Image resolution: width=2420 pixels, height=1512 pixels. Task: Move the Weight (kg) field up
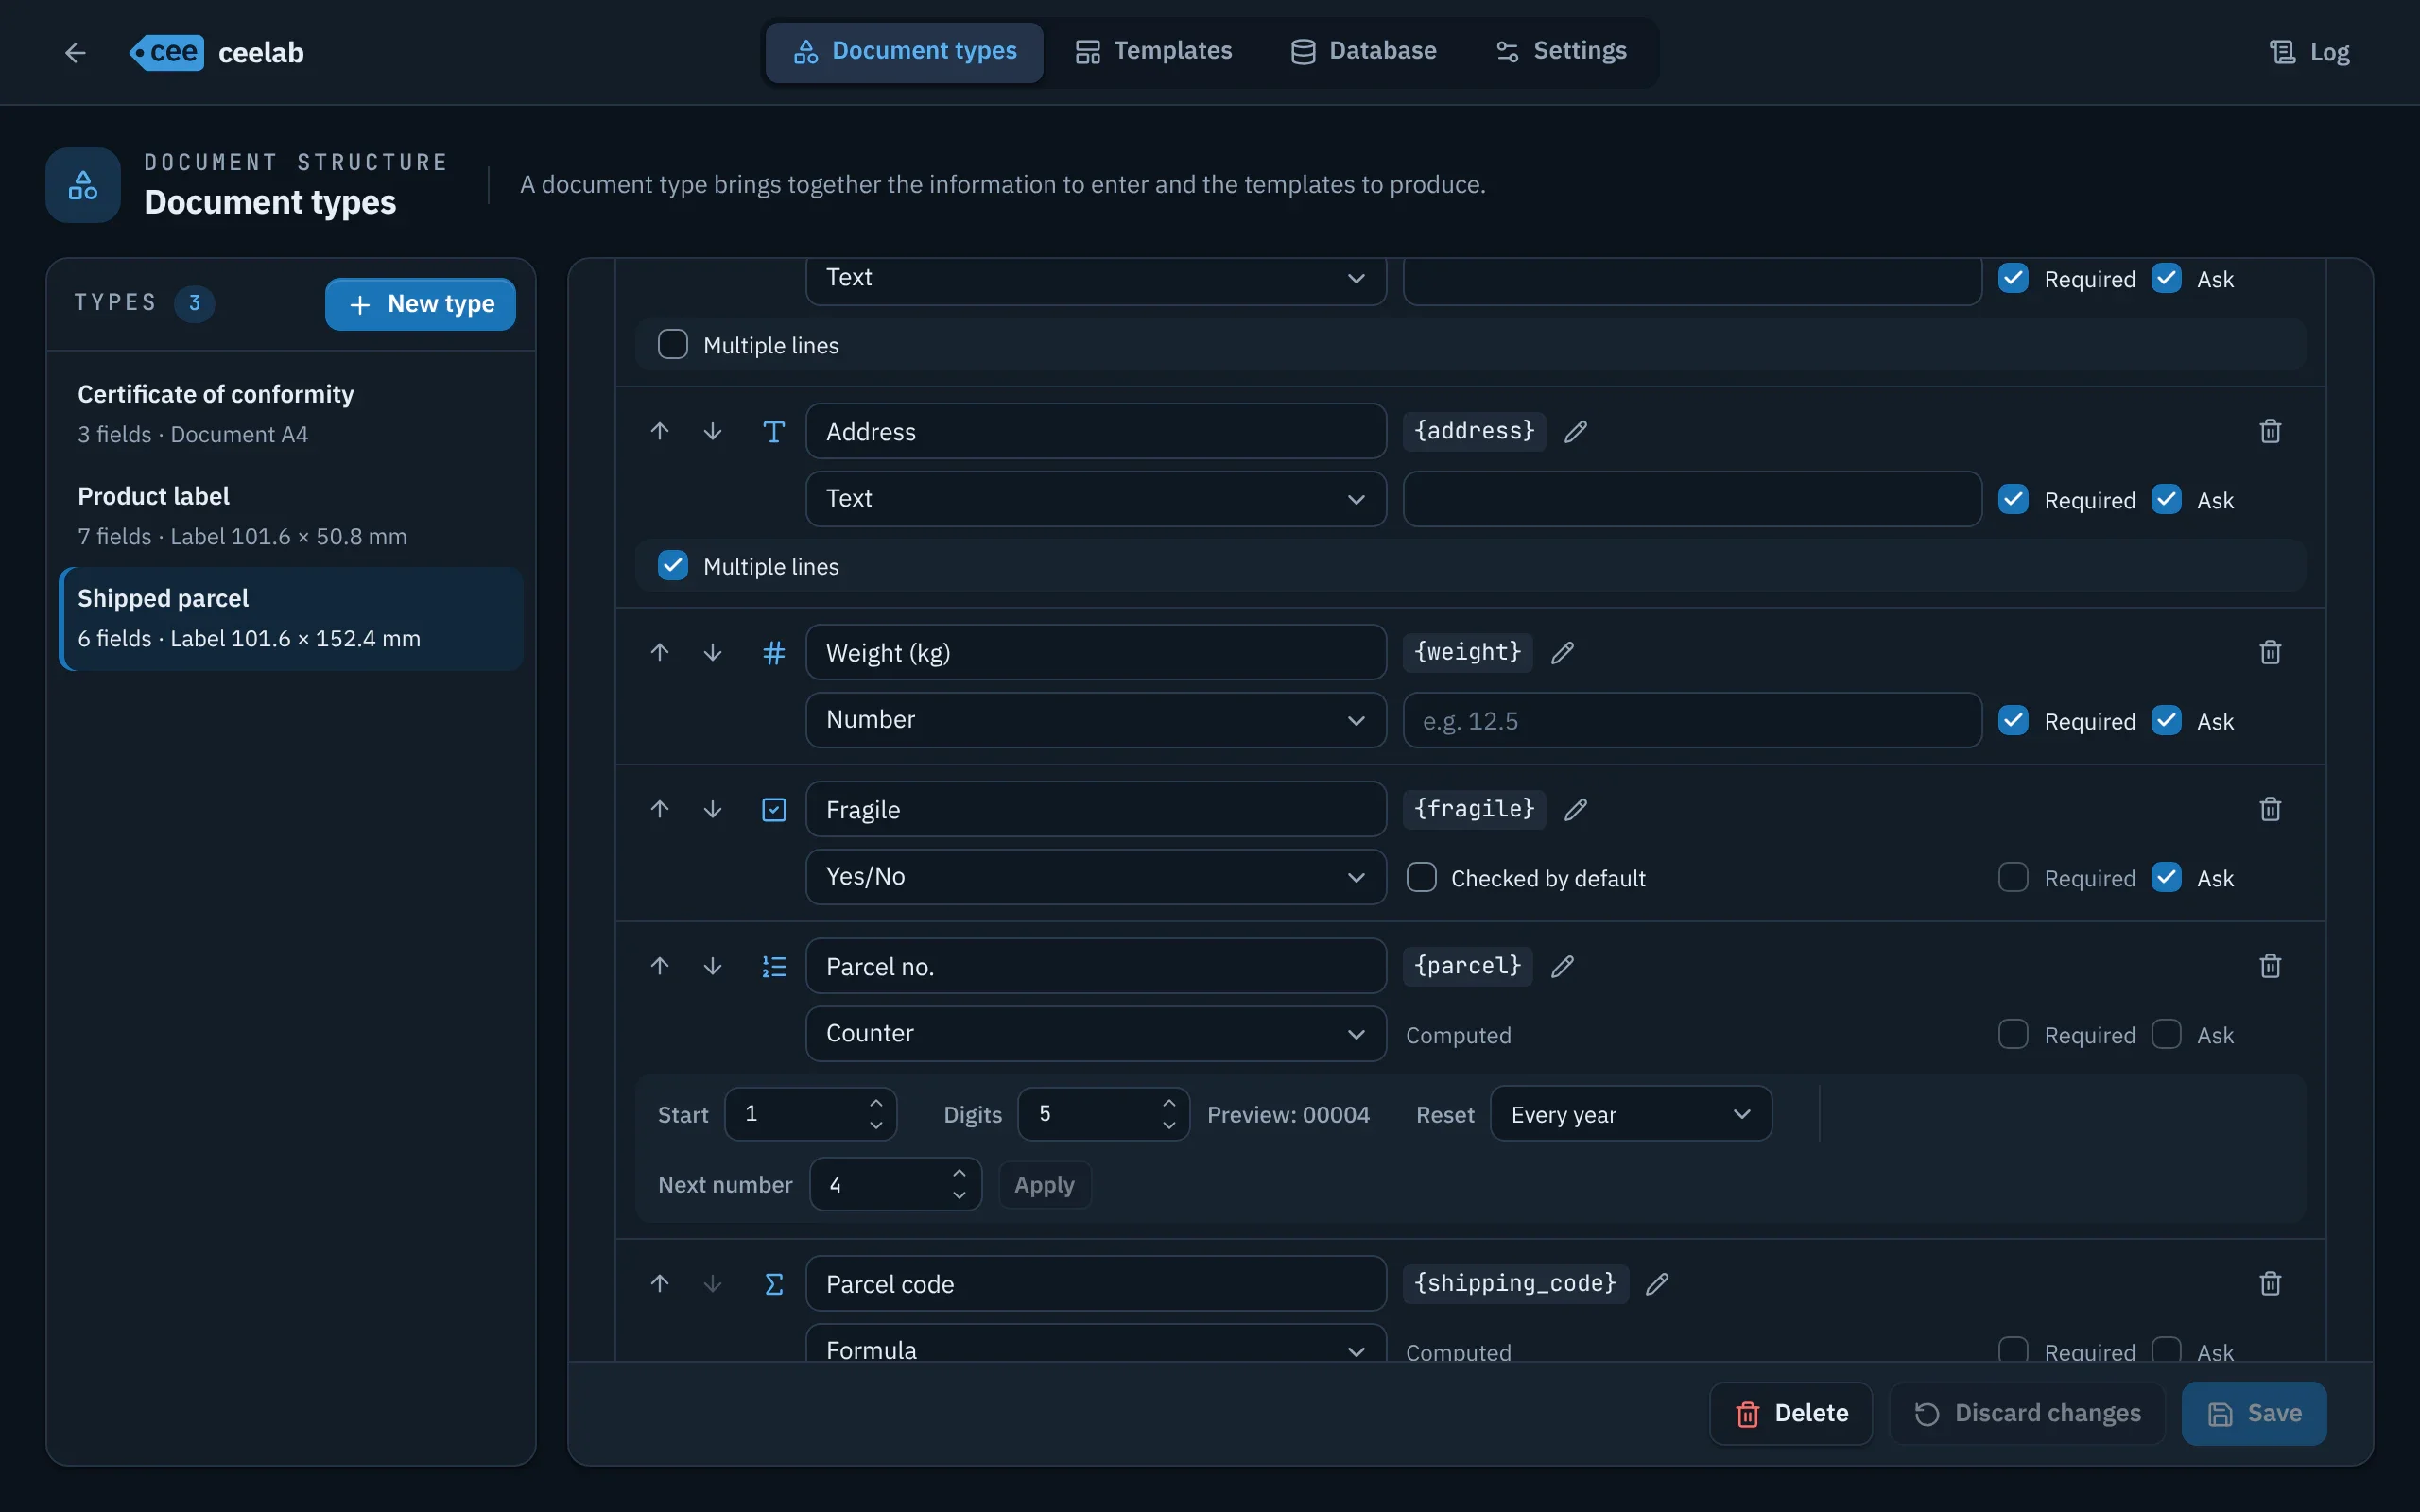660,652
